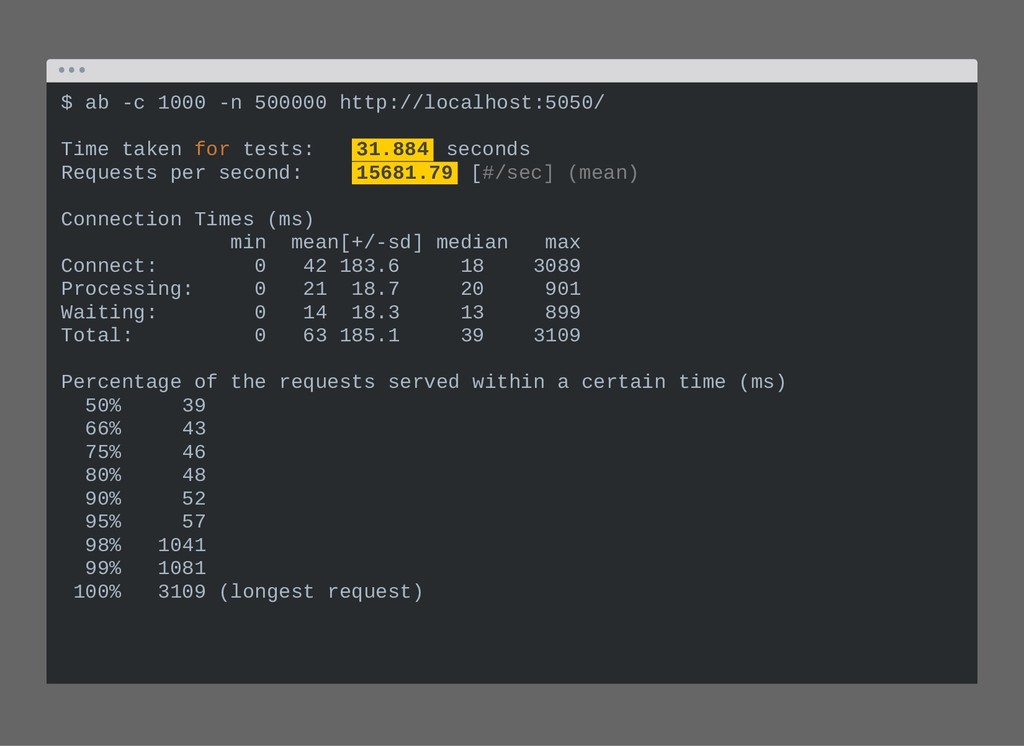Click the 95% percentile row
The width and height of the screenshot is (1024, 746).
coord(145,521)
